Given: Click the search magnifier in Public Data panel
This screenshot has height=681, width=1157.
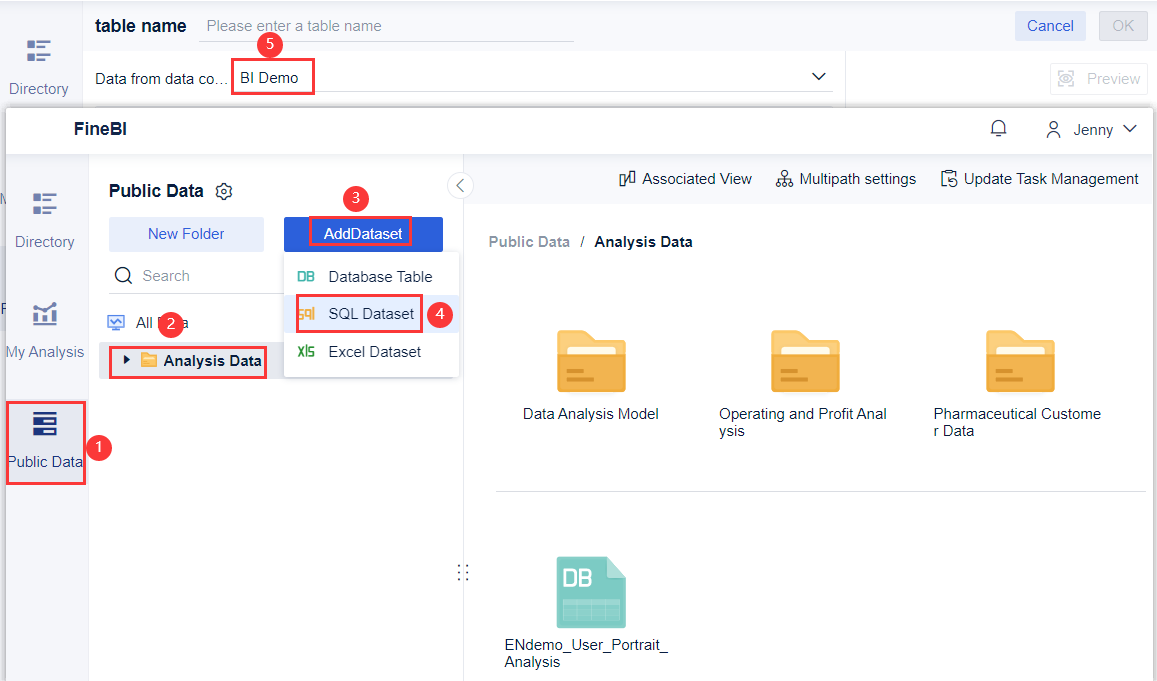Looking at the screenshot, I should (x=122, y=275).
